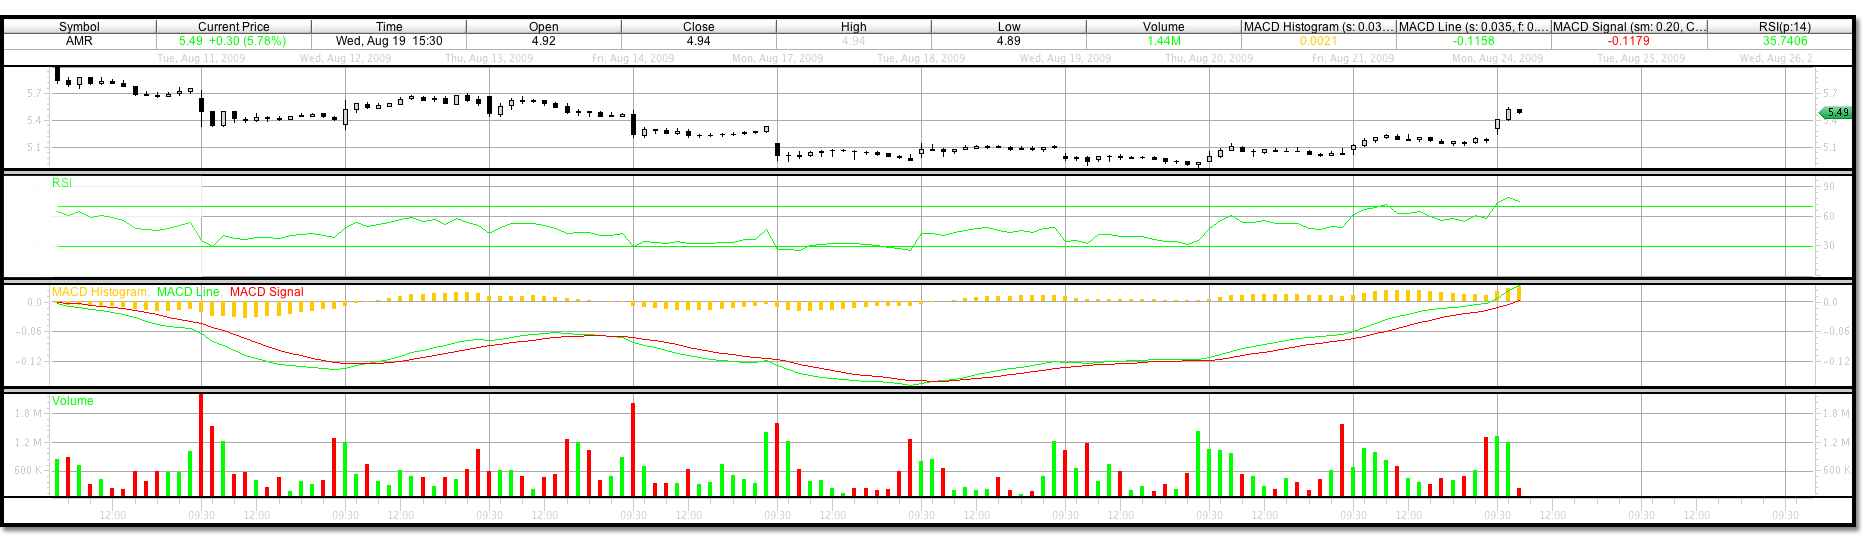1871x542 pixels.
Task: Click the MACD Line column header
Action: [1473, 27]
